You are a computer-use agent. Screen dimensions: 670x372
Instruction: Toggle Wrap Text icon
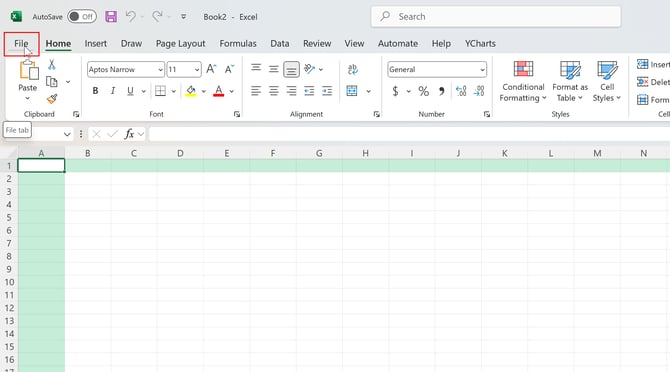pyautogui.click(x=353, y=69)
